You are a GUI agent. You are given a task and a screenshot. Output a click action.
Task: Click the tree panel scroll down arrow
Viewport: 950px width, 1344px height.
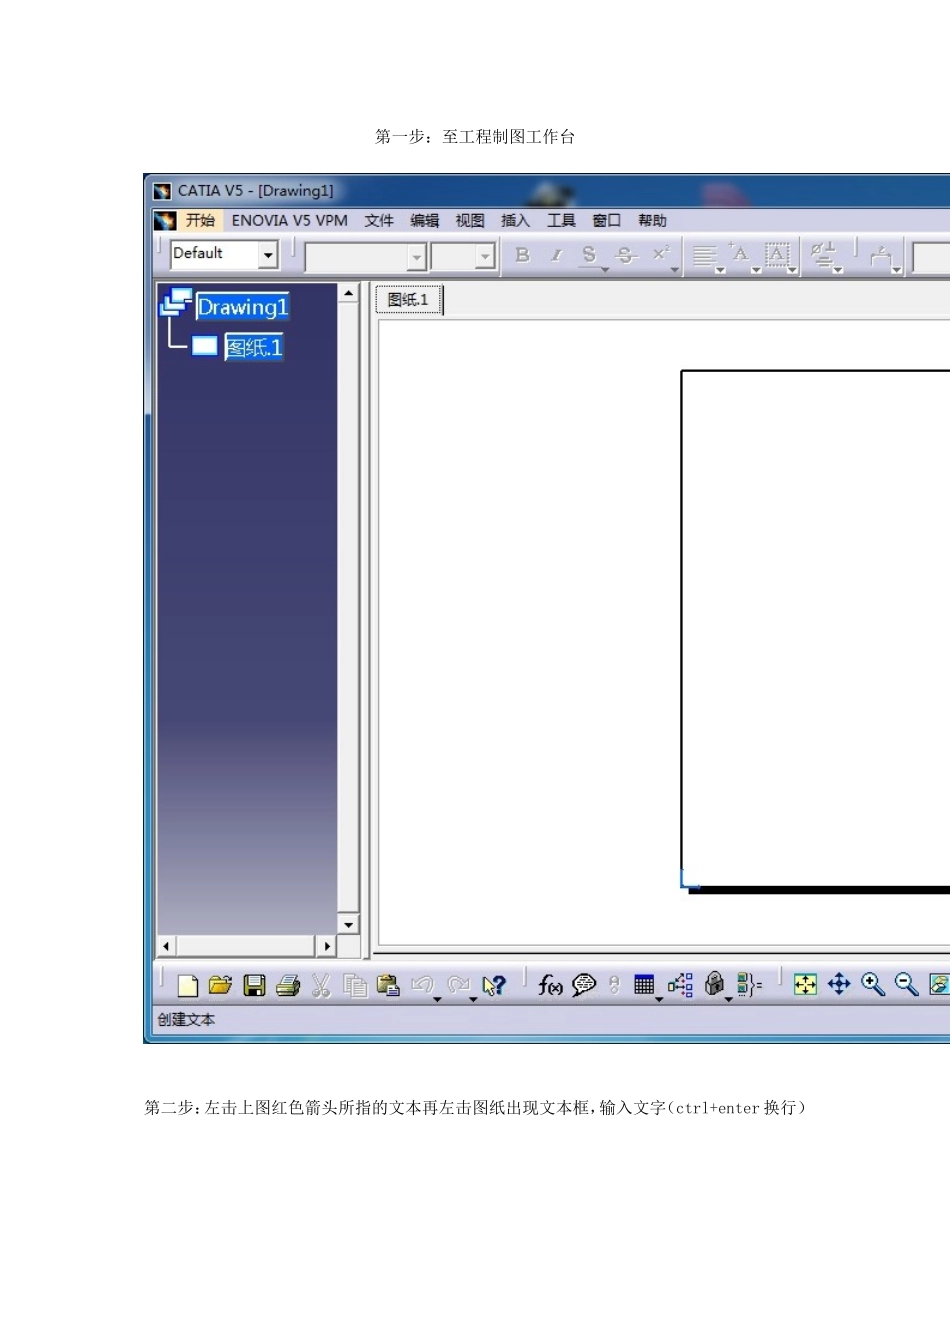(x=348, y=925)
